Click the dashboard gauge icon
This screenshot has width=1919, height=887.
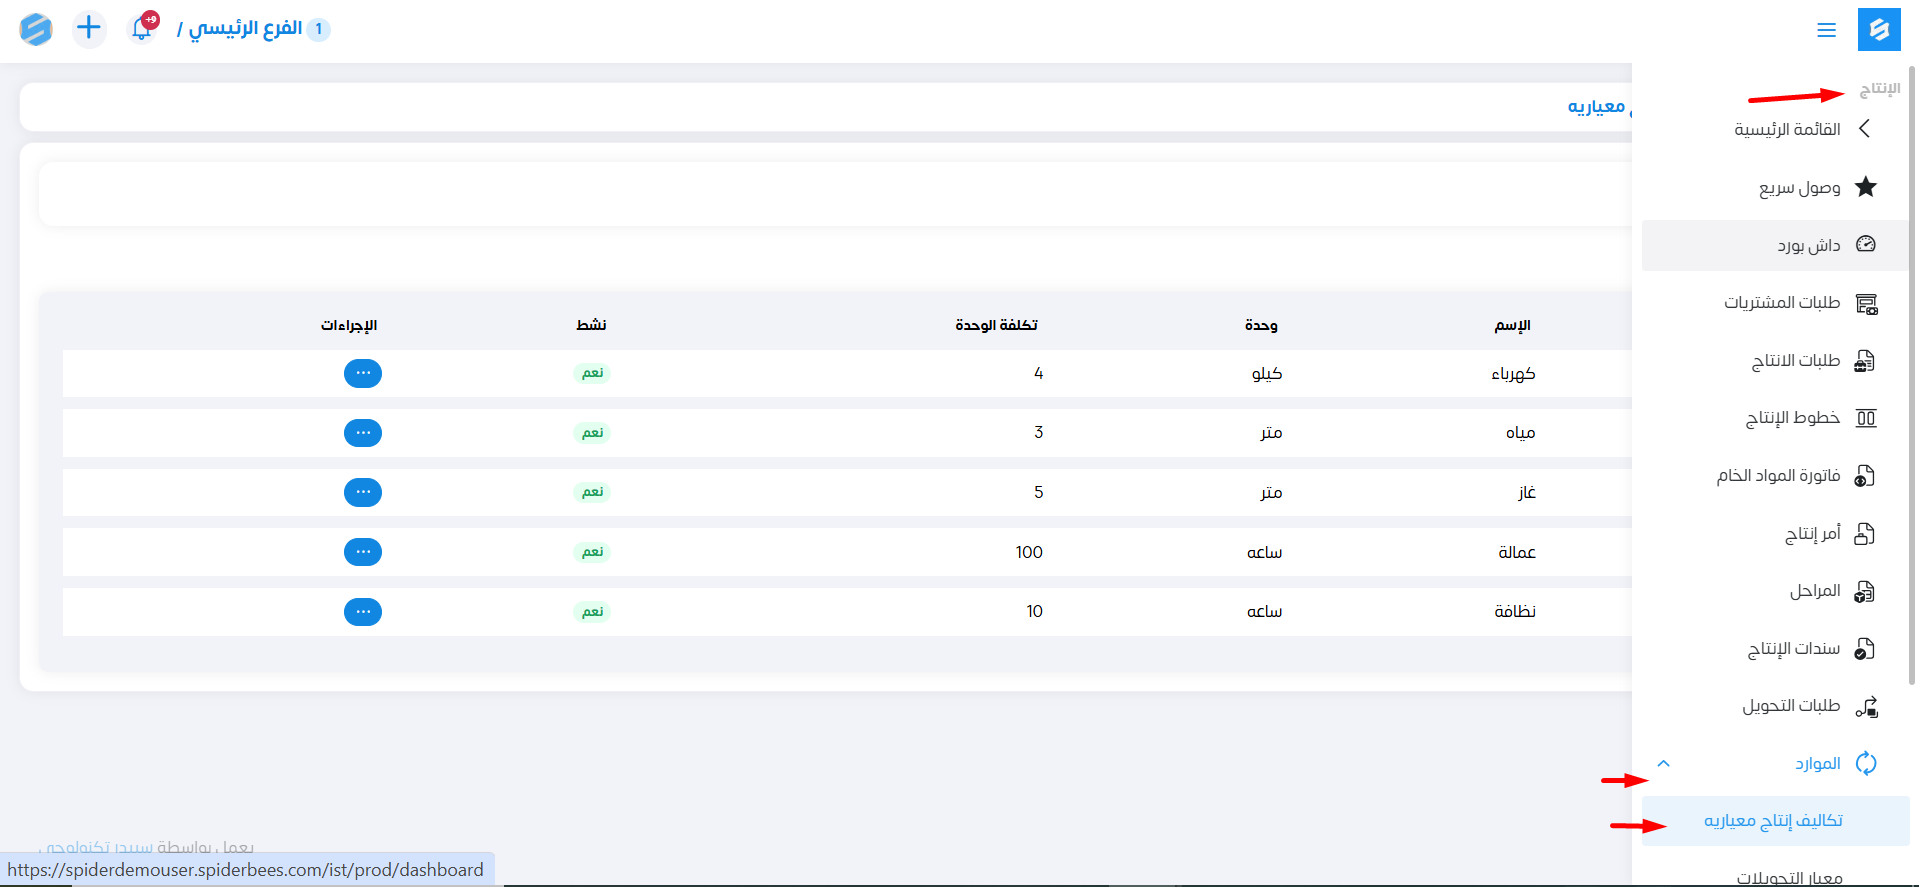1865,245
